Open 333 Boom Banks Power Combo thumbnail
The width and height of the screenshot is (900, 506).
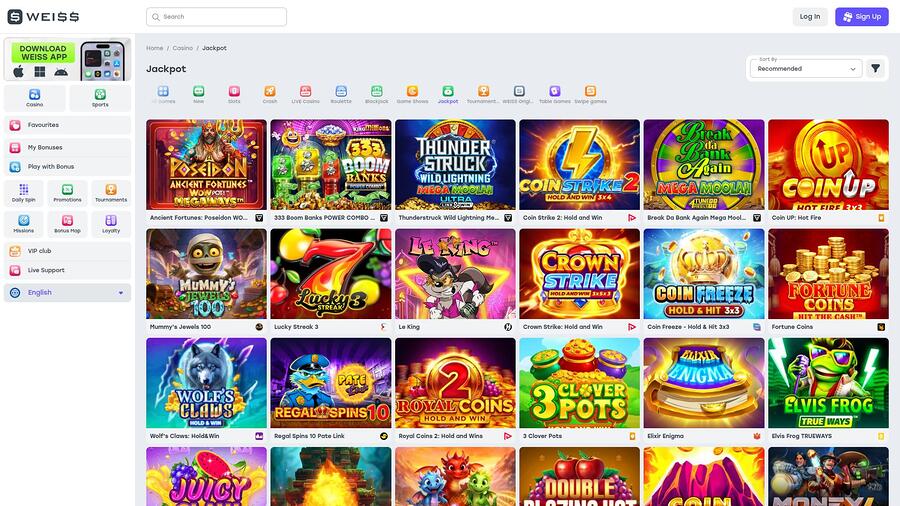pyautogui.click(x=331, y=165)
